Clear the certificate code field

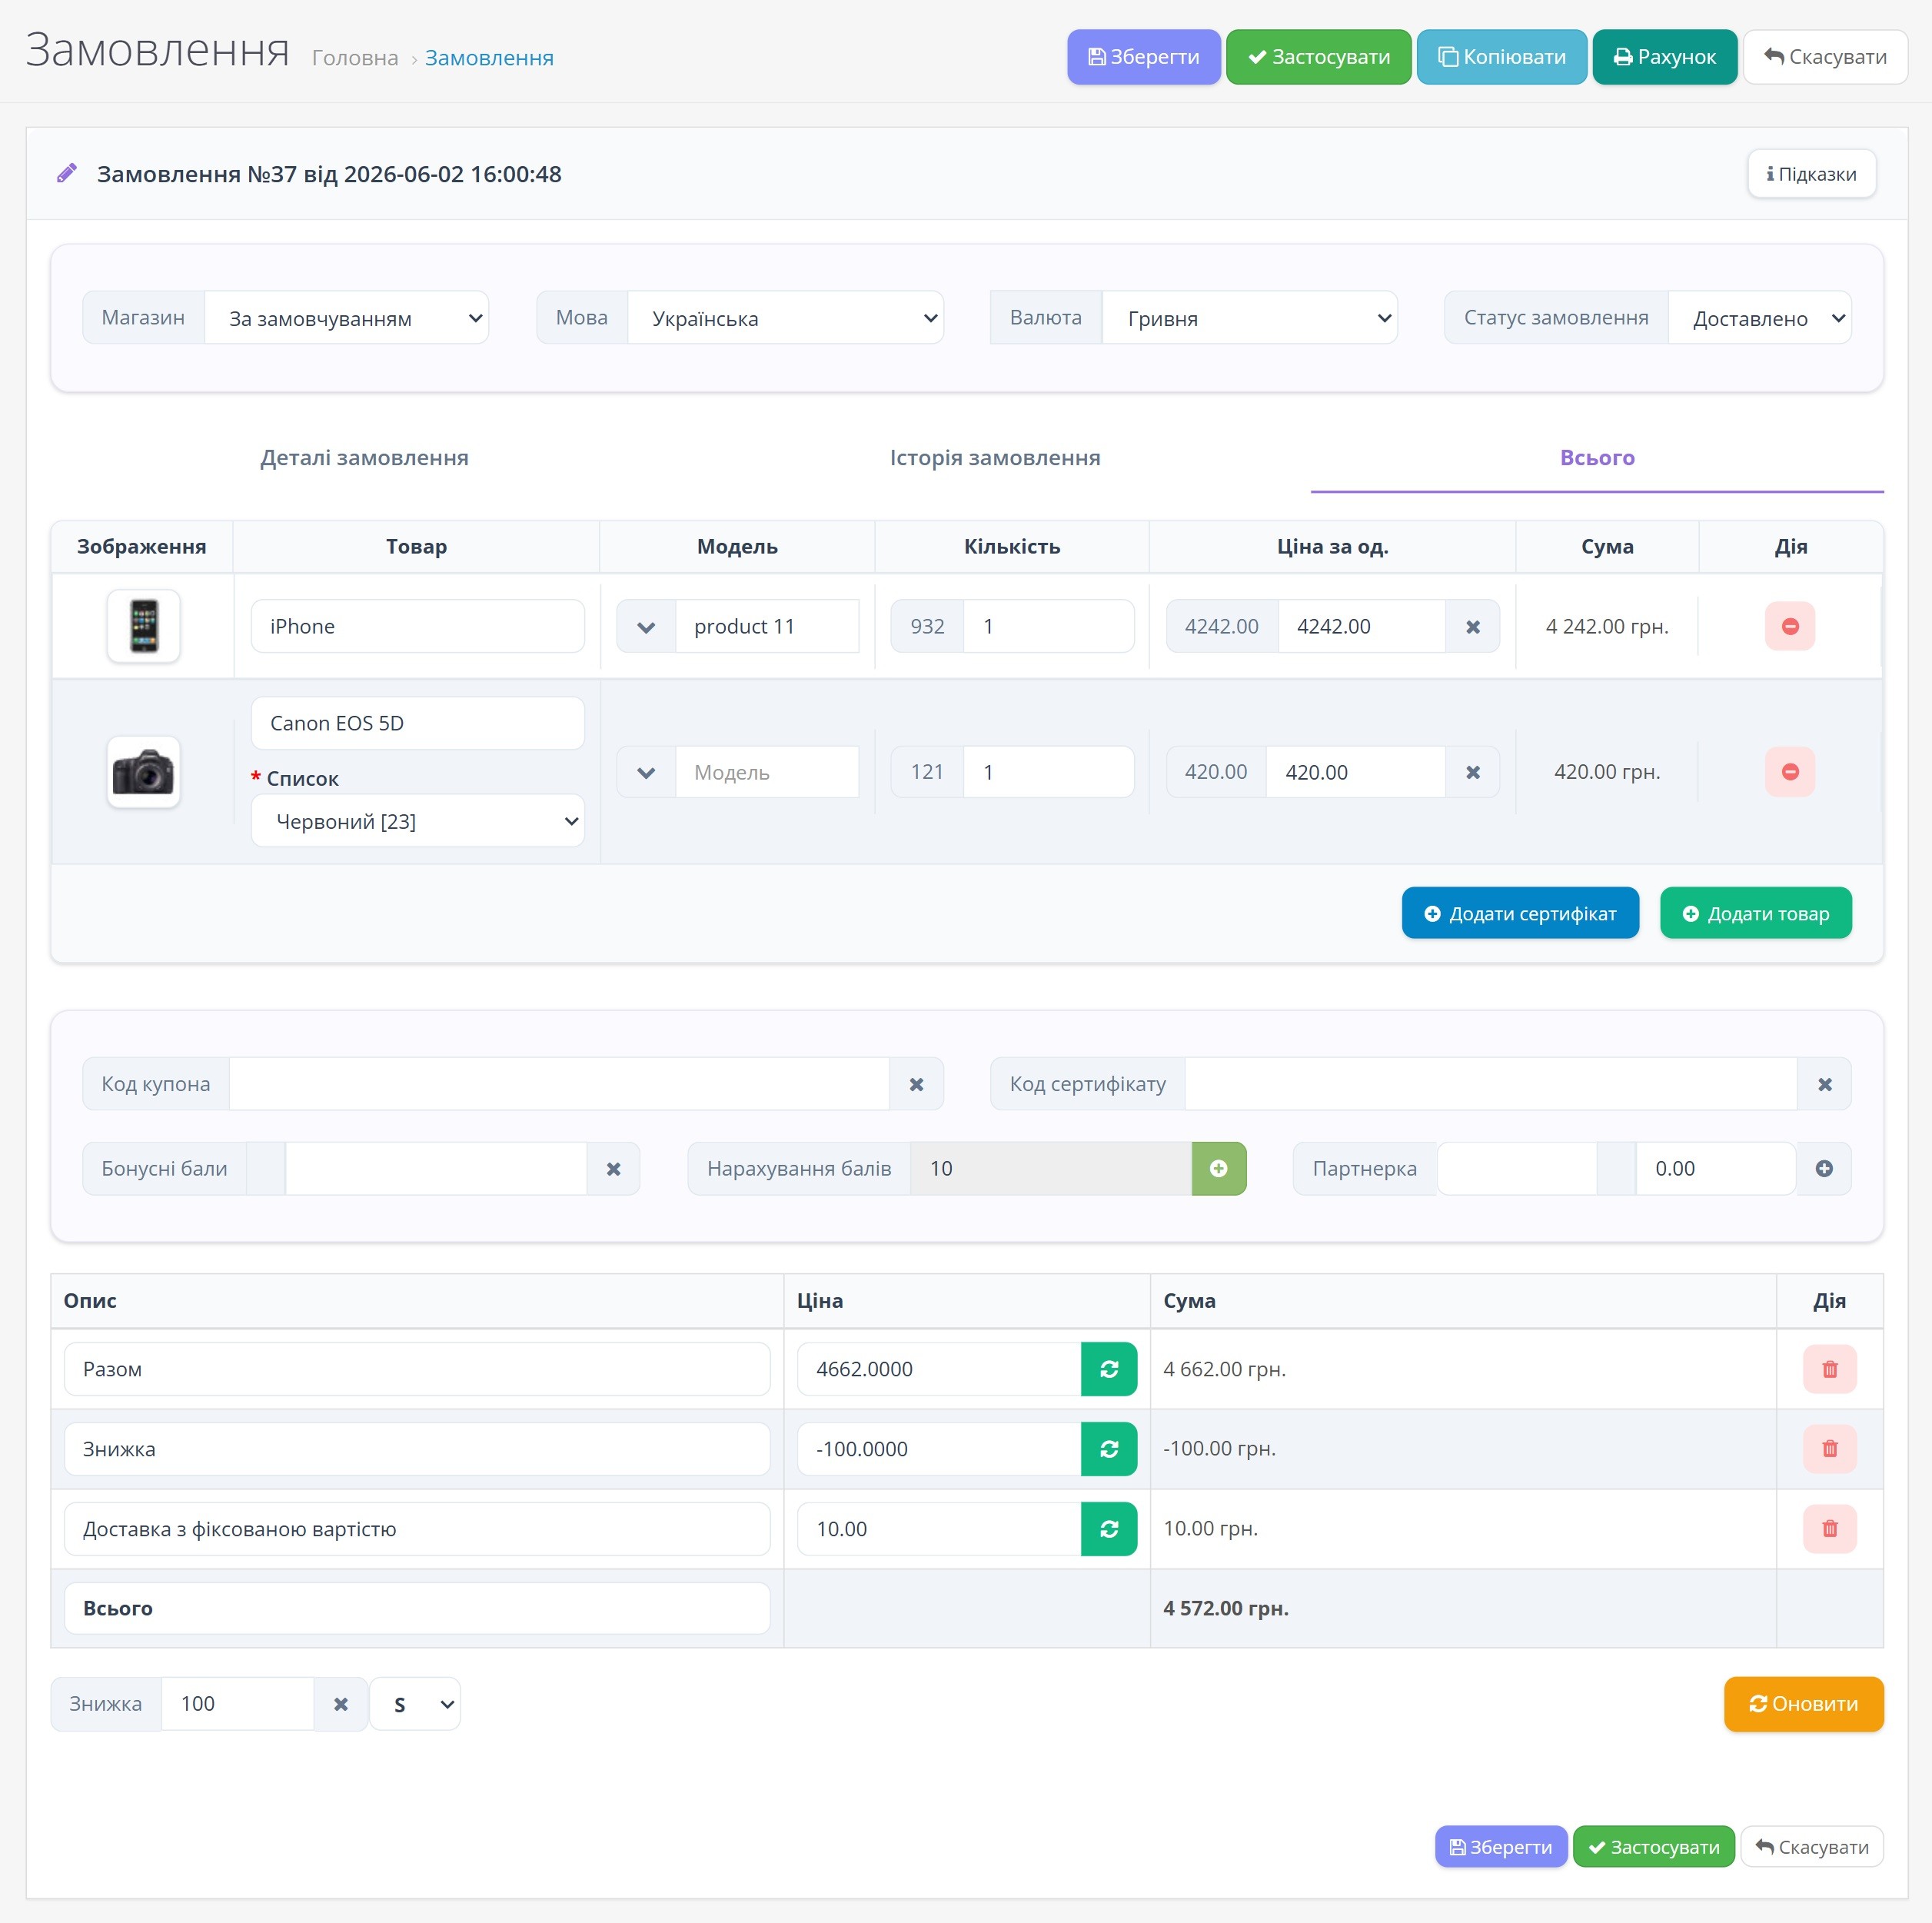(1824, 1084)
